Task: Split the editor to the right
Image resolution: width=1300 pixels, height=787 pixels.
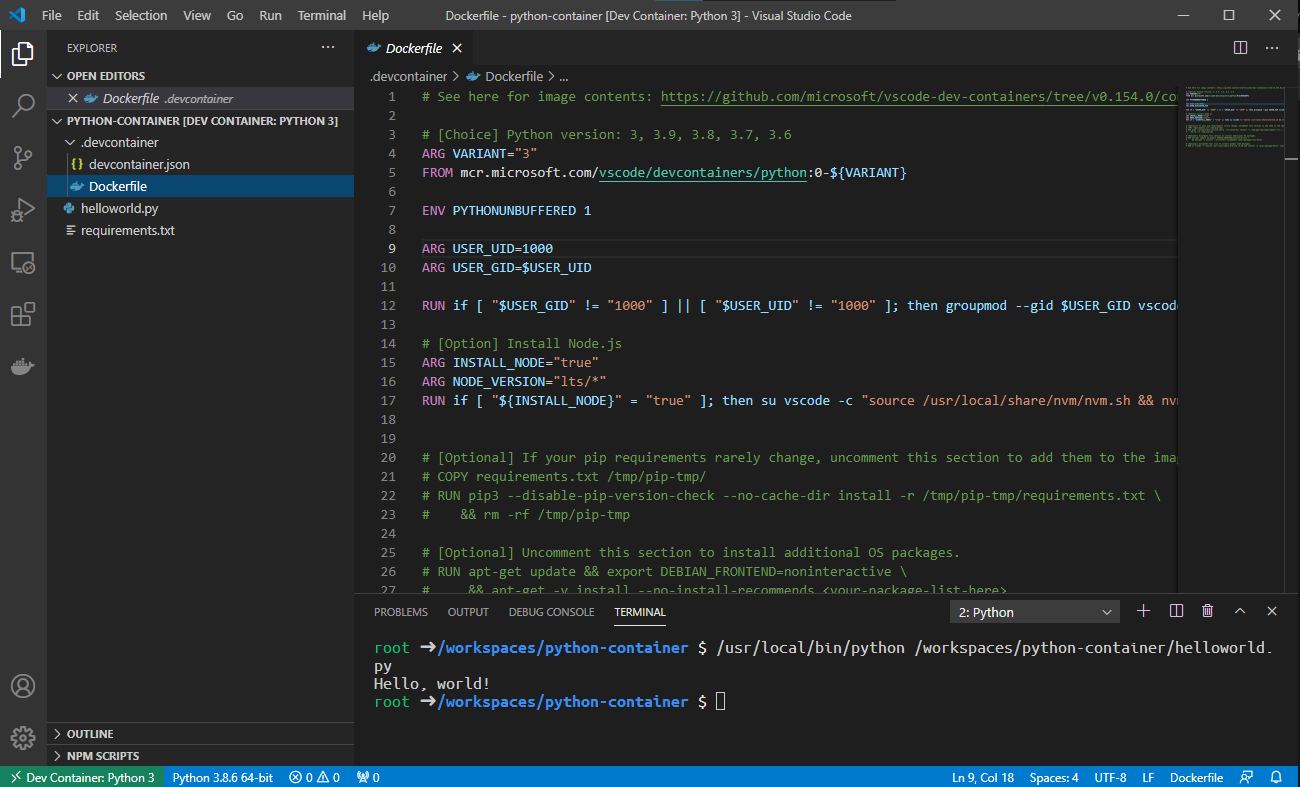Action: (x=1240, y=47)
